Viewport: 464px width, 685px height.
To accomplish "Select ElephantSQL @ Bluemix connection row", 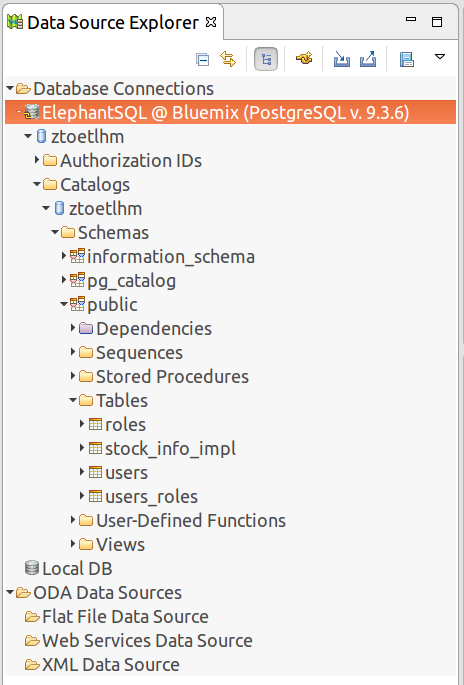I will [x=231, y=112].
